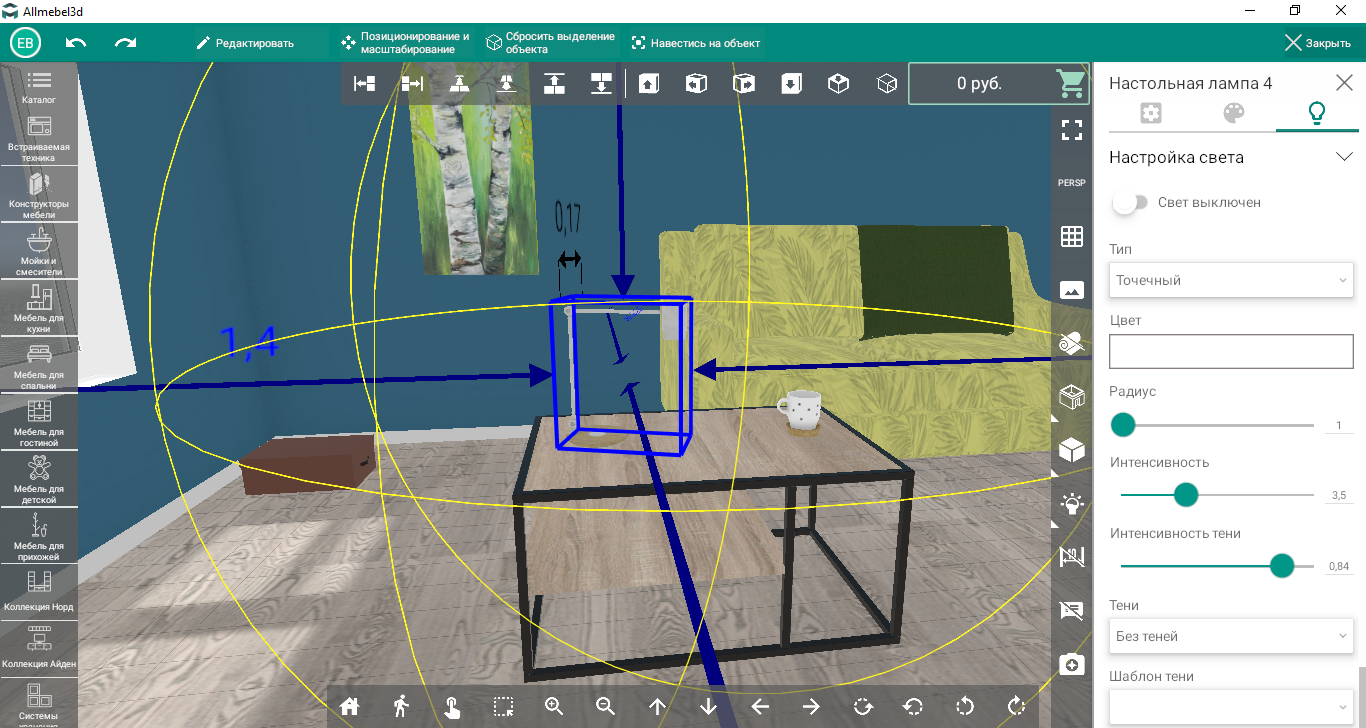Open the Тип dropdown showing Точечный
This screenshot has width=1366, height=728.
point(1232,280)
